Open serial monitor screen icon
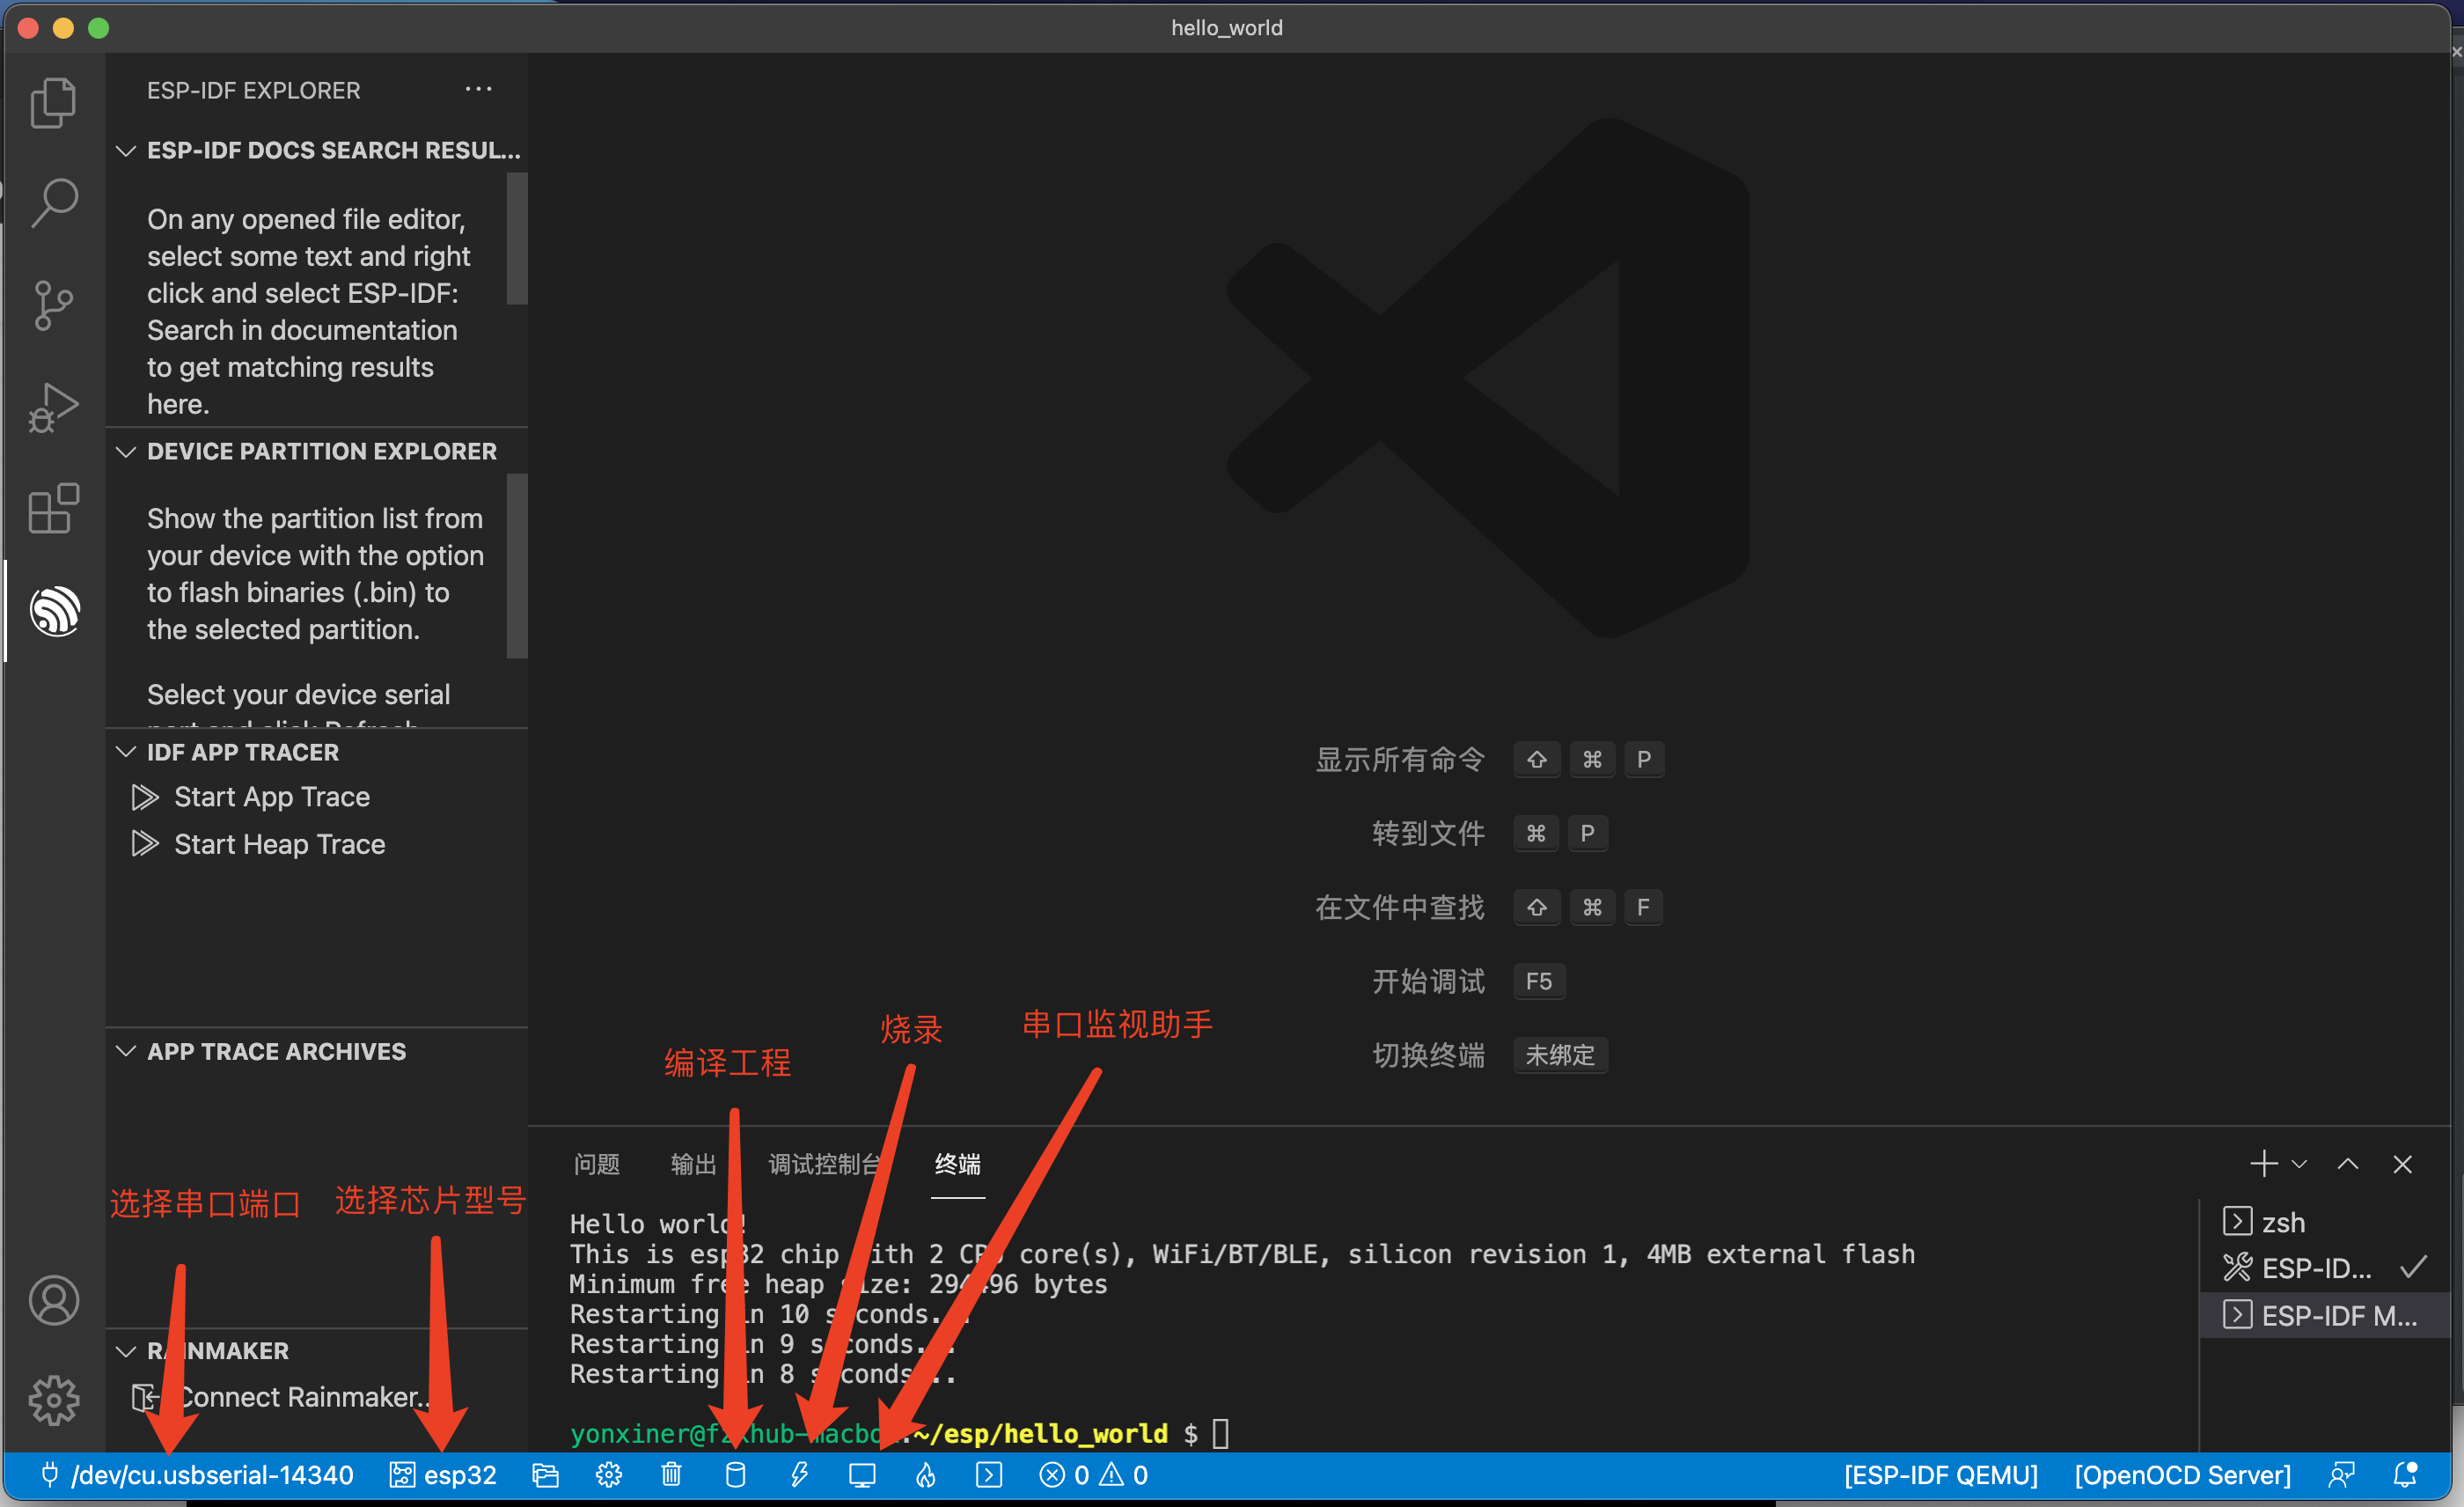2464x1507 pixels. (862, 1474)
